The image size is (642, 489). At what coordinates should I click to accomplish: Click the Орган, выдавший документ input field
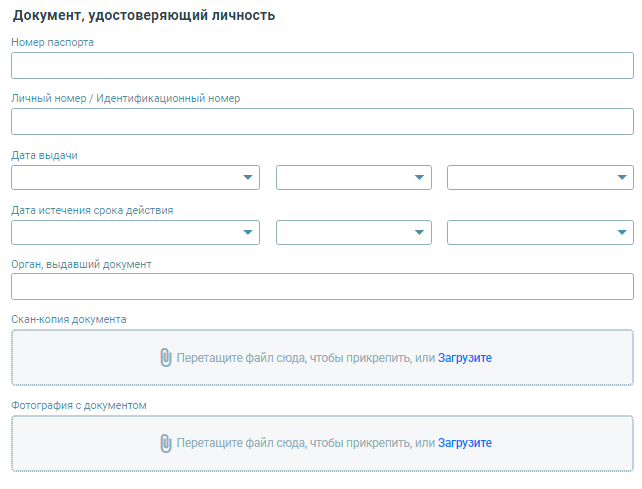coord(322,287)
